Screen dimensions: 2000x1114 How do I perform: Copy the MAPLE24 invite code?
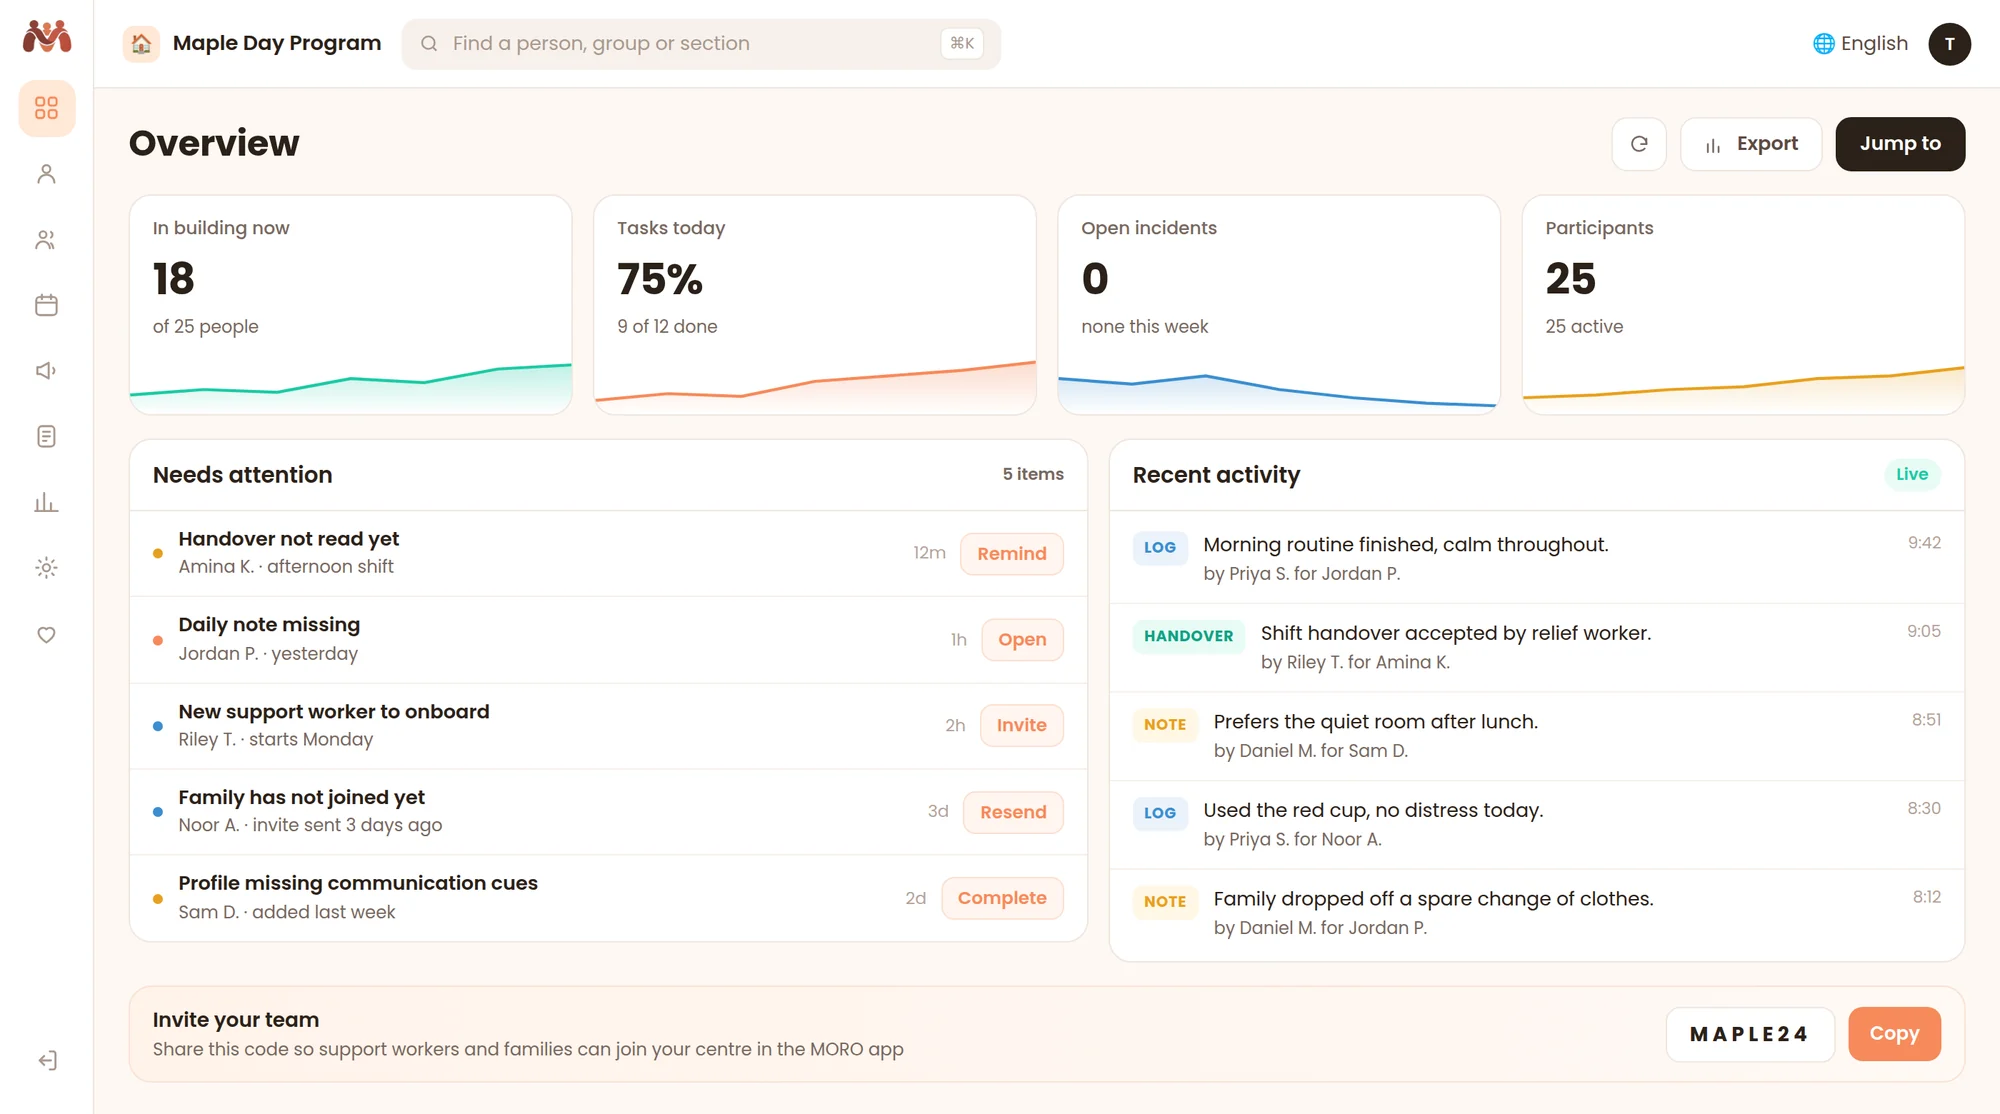point(1894,1034)
